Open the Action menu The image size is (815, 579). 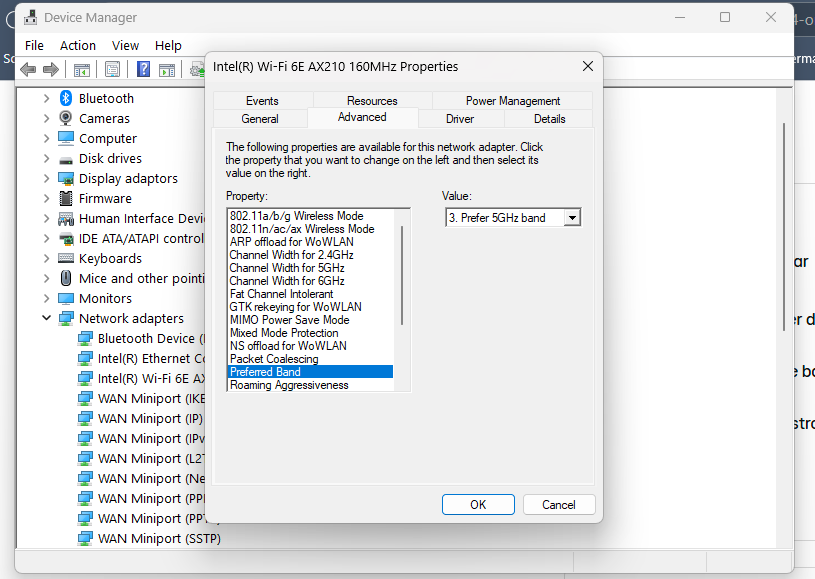pyautogui.click(x=78, y=45)
